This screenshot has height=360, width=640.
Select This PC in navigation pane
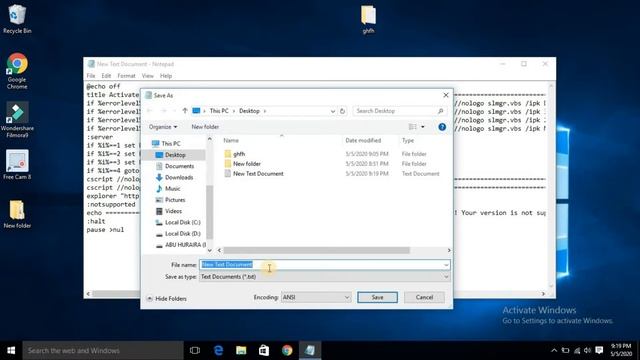pyautogui.click(x=170, y=144)
